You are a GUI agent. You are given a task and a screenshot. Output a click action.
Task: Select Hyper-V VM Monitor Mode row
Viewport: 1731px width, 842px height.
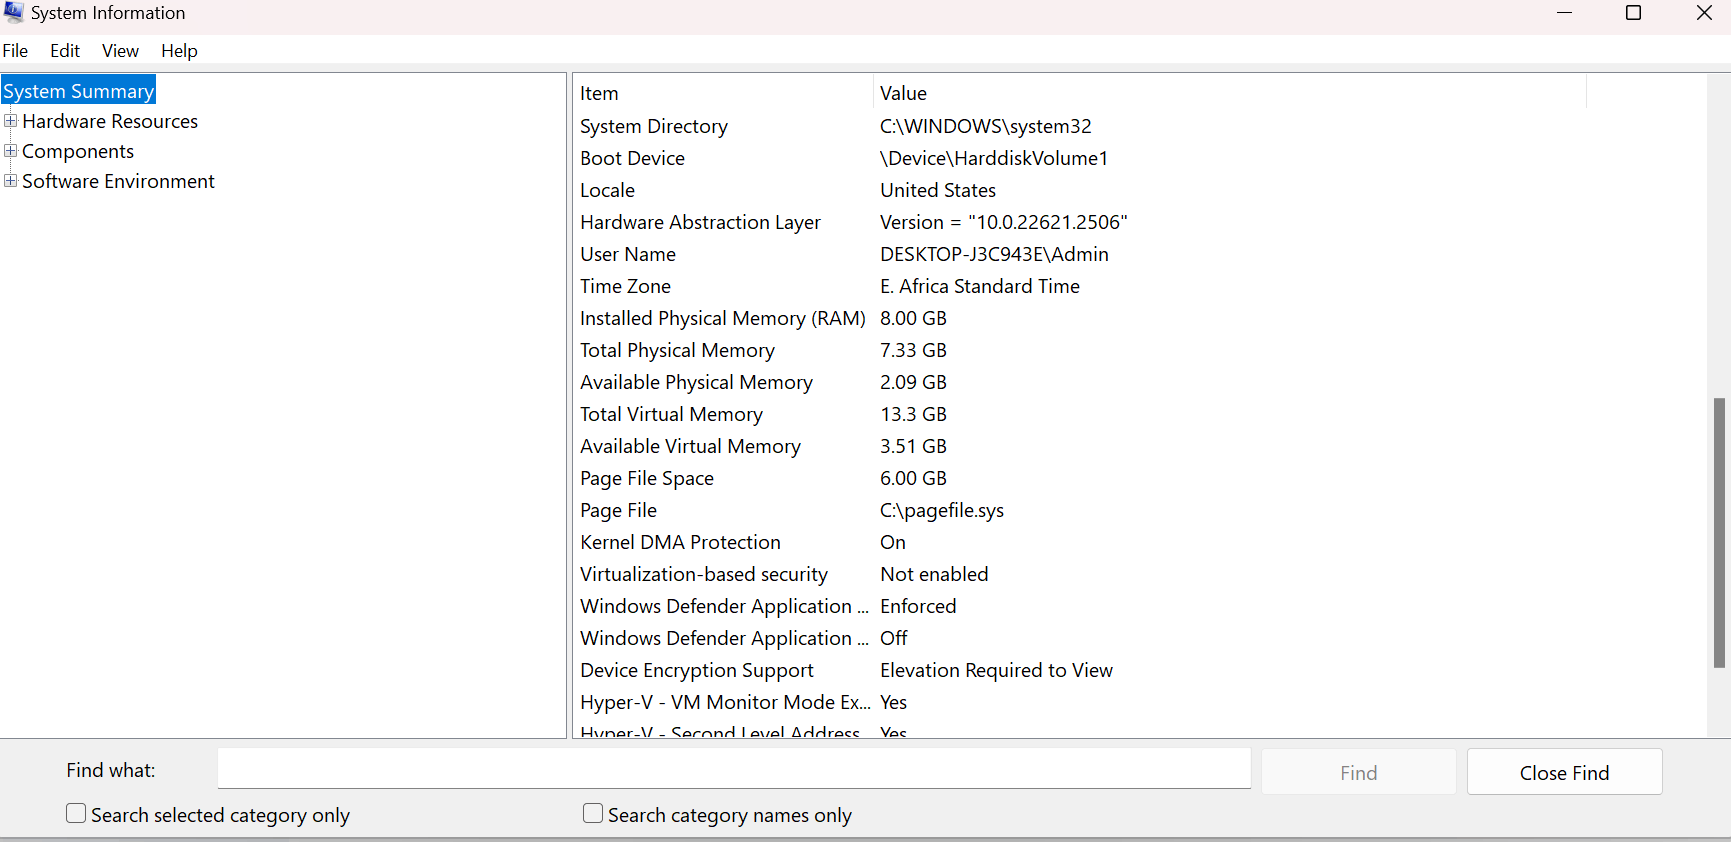[x=1080, y=702]
